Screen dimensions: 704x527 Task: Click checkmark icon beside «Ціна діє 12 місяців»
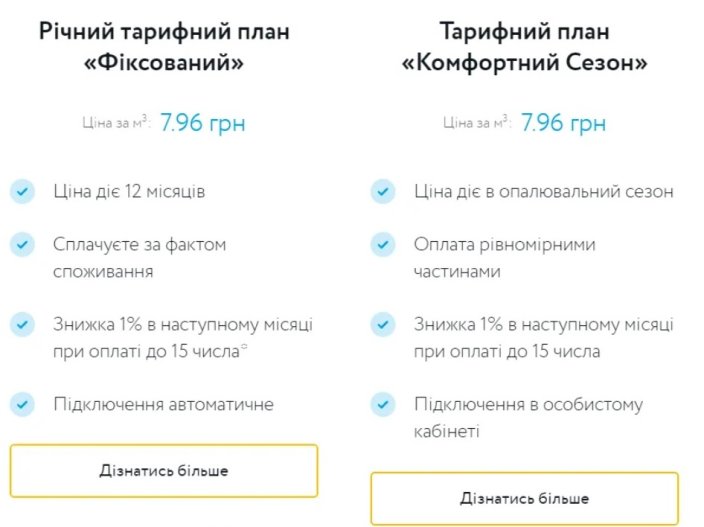22,192
